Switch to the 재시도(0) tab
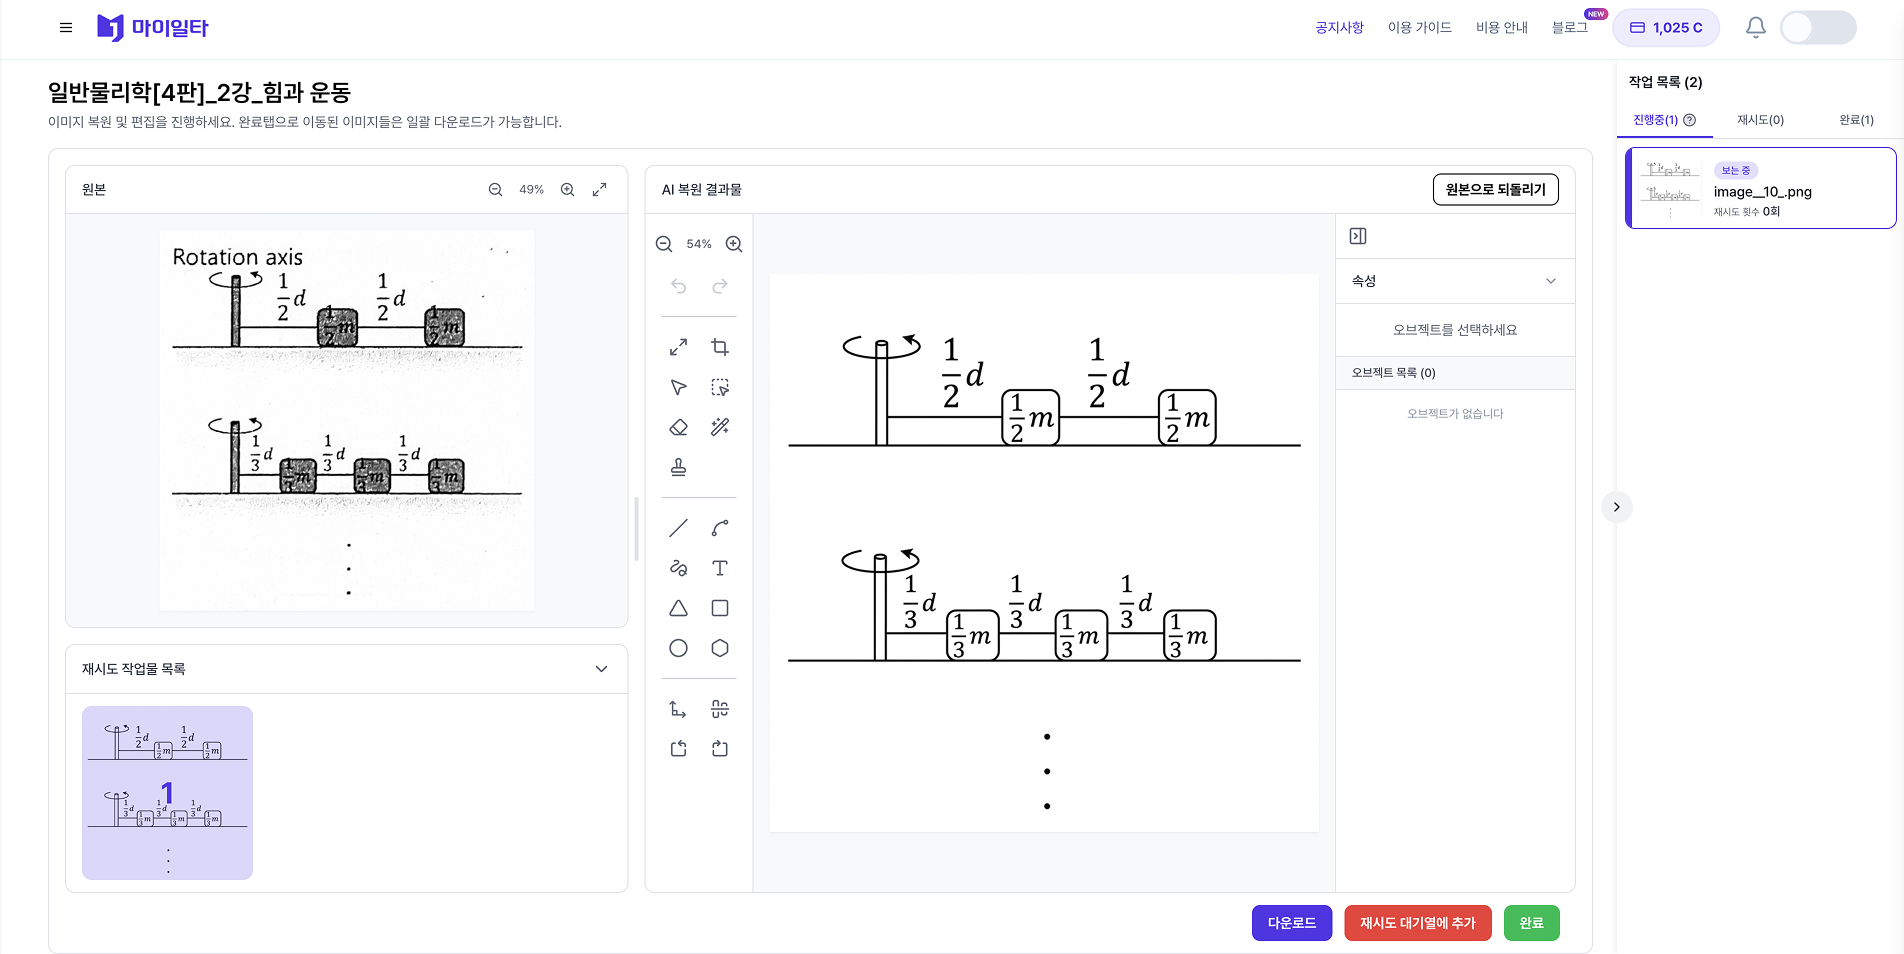Viewport: 1904px width, 954px height. point(1759,120)
